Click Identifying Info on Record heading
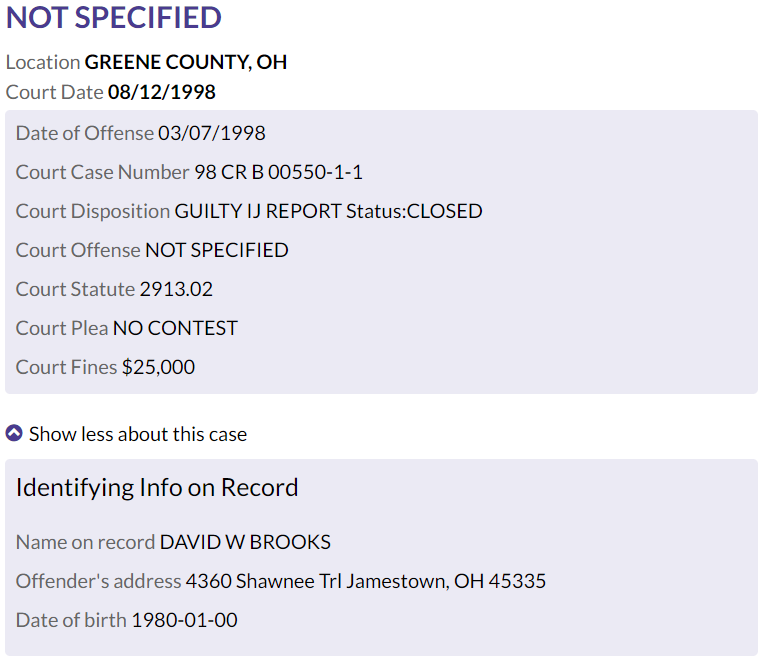766x663 pixels. pyautogui.click(x=157, y=488)
